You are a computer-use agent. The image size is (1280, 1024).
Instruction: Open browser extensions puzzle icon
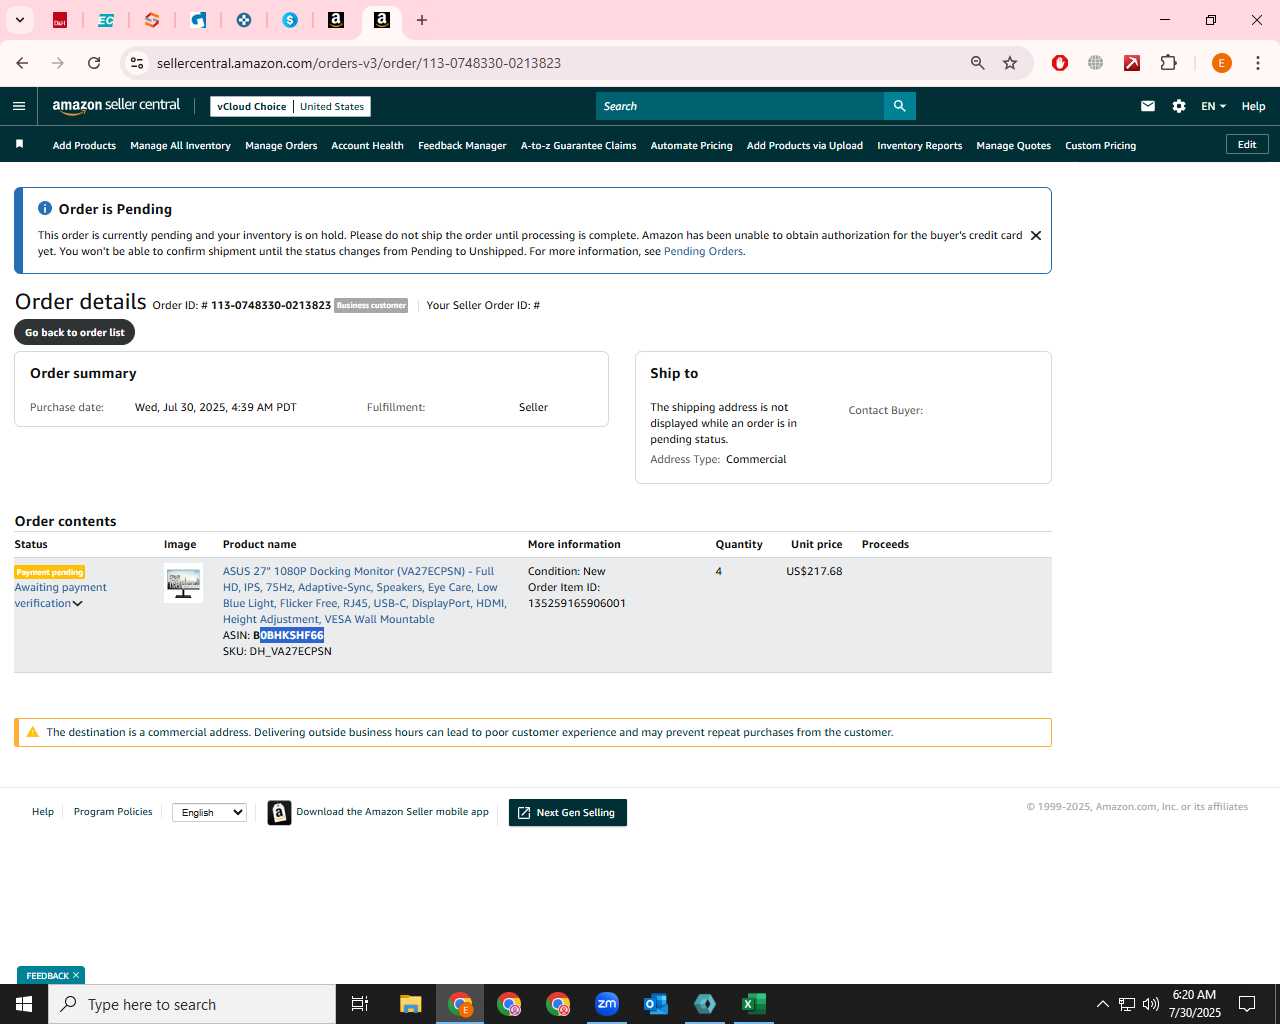tap(1168, 63)
